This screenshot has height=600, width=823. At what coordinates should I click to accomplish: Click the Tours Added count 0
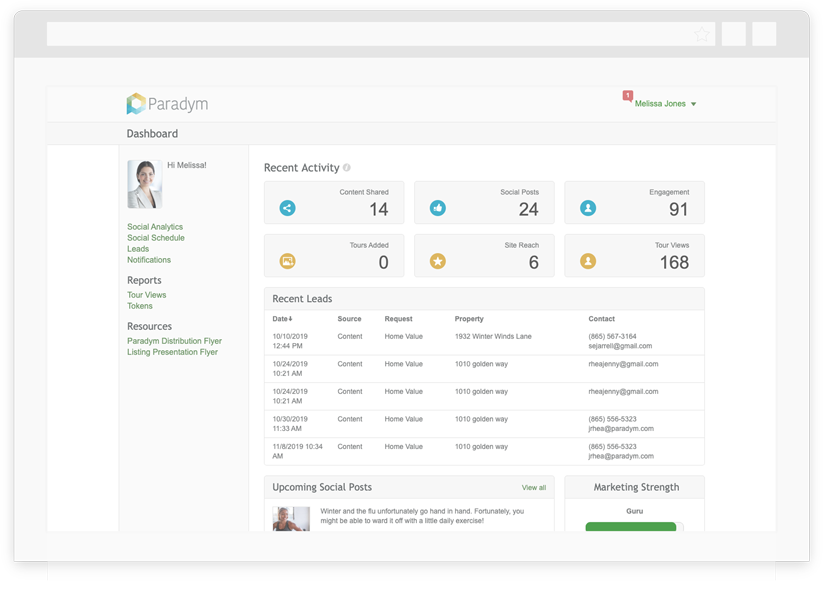(384, 262)
